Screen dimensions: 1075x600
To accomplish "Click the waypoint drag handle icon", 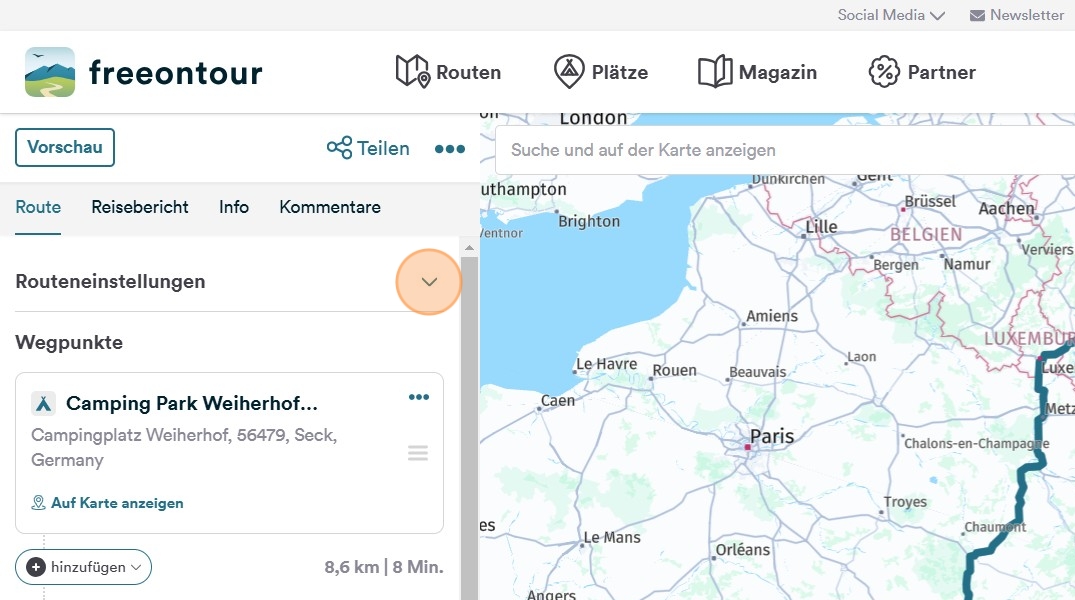I will [x=418, y=453].
